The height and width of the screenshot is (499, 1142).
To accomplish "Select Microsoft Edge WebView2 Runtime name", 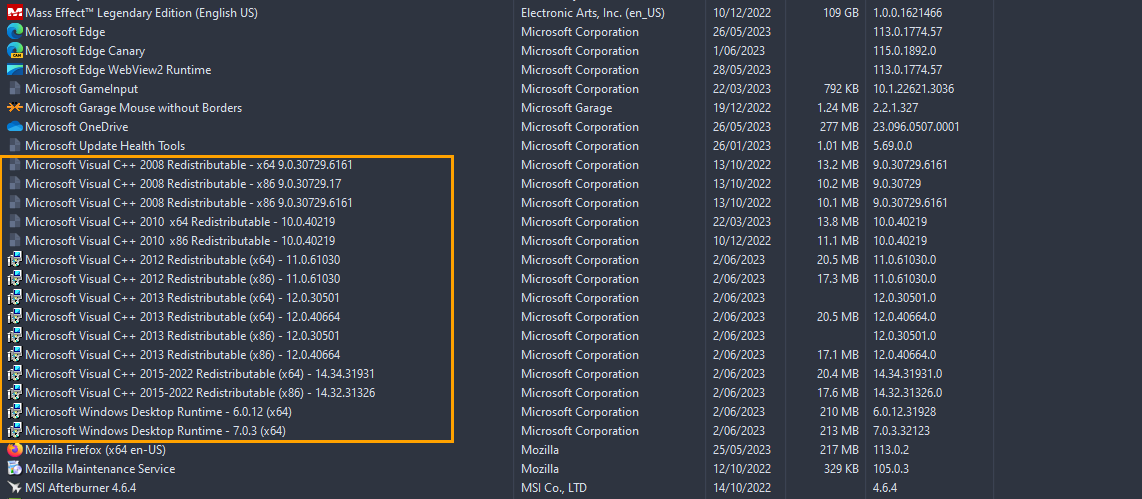I will (x=118, y=70).
